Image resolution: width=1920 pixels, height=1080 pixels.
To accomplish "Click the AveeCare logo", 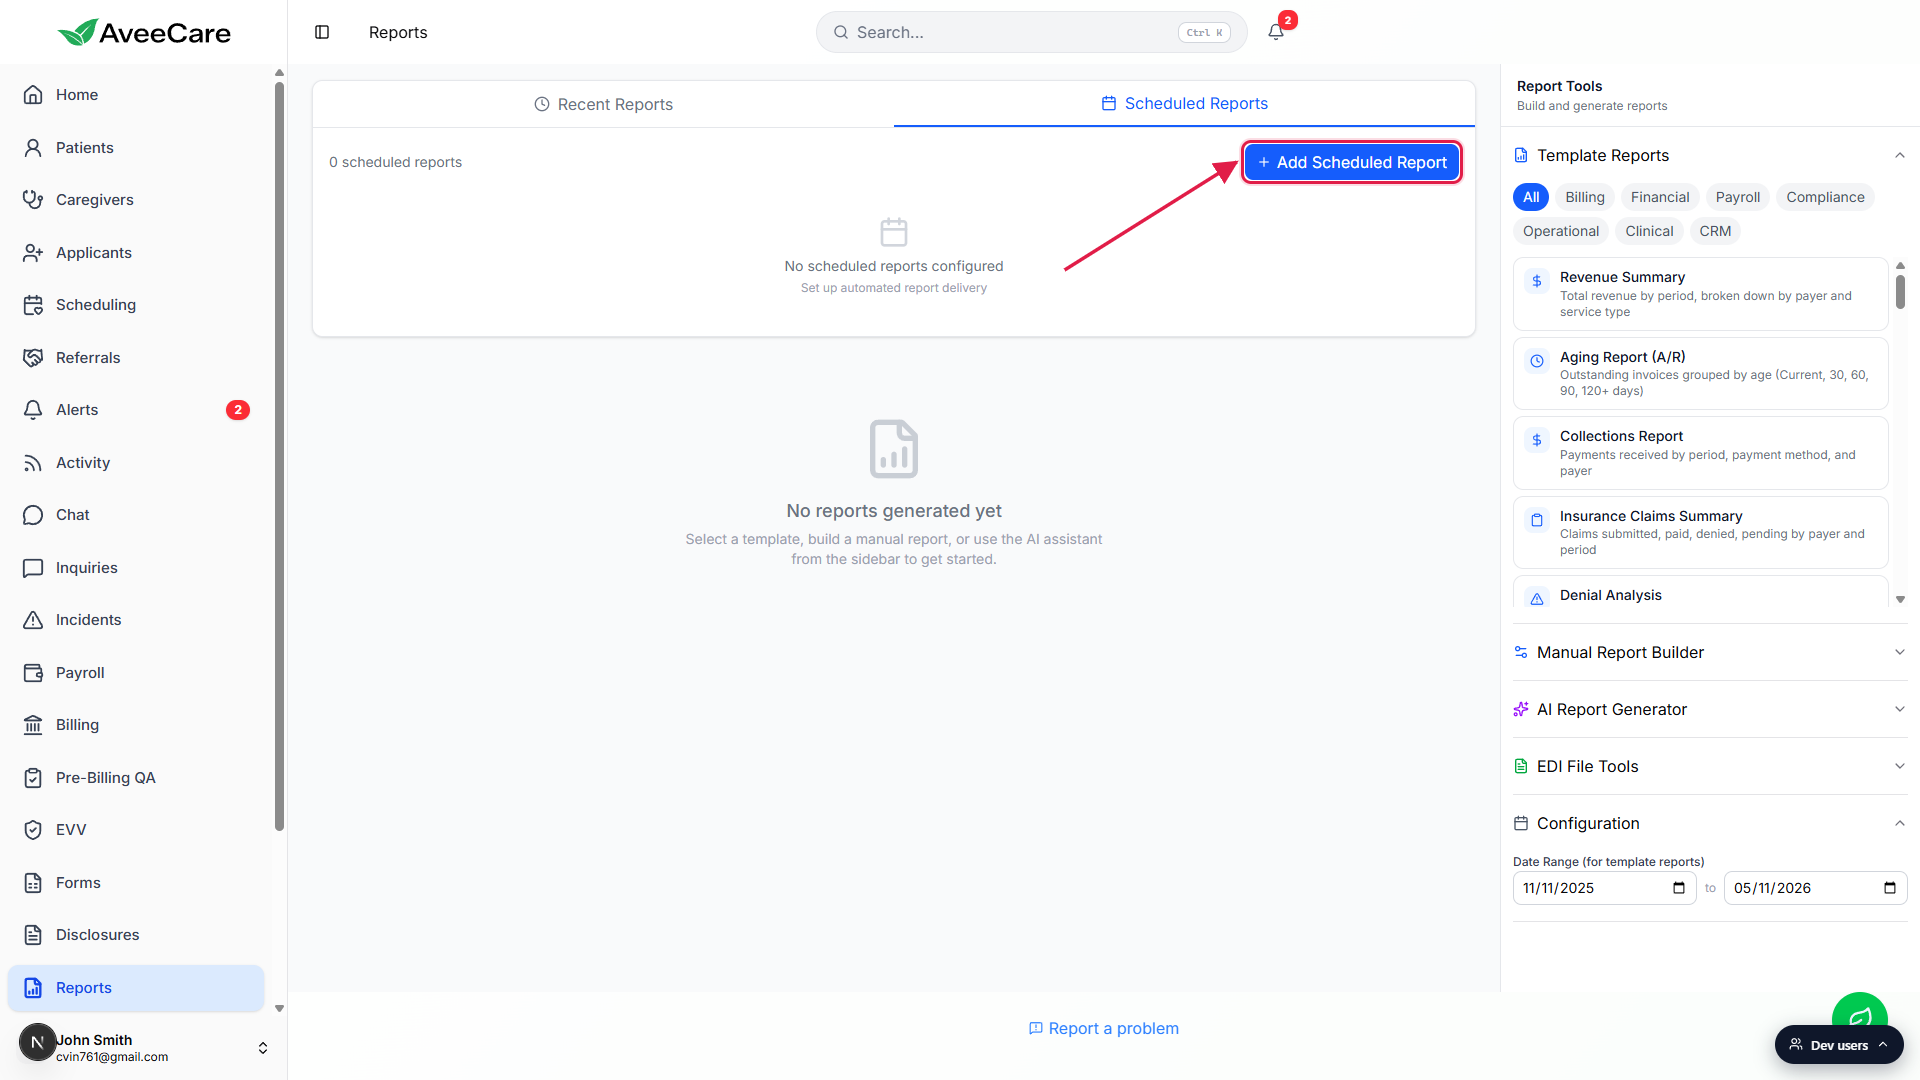I will point(144,32).
